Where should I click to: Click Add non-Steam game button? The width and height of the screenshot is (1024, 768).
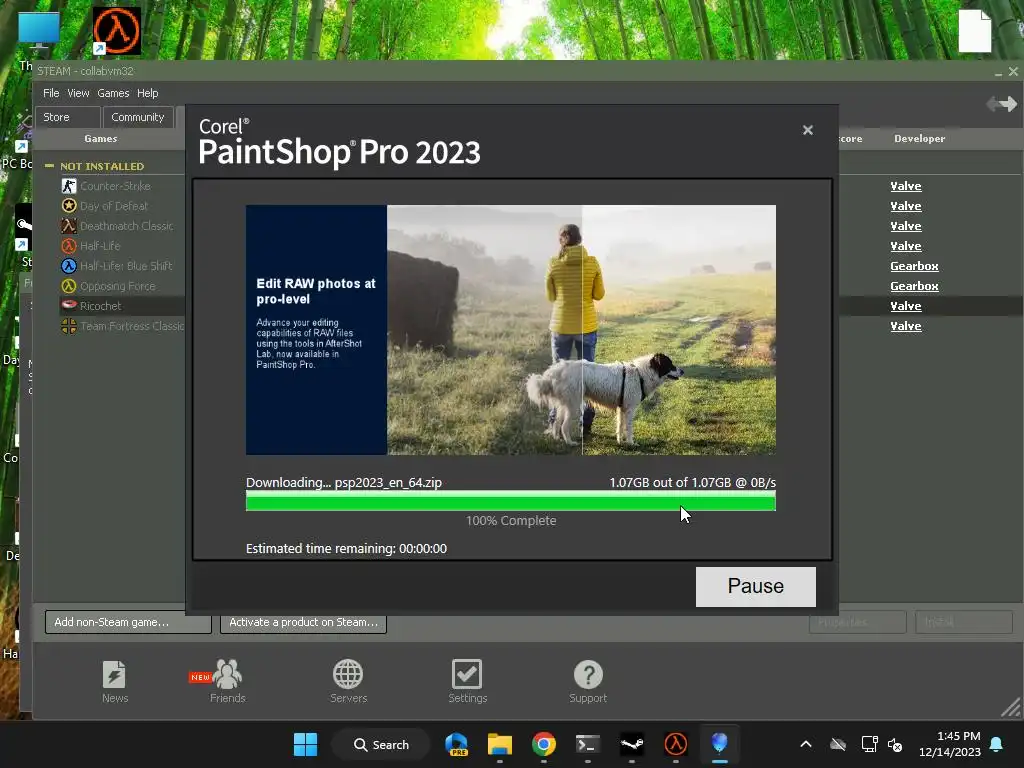click(128, 622)
